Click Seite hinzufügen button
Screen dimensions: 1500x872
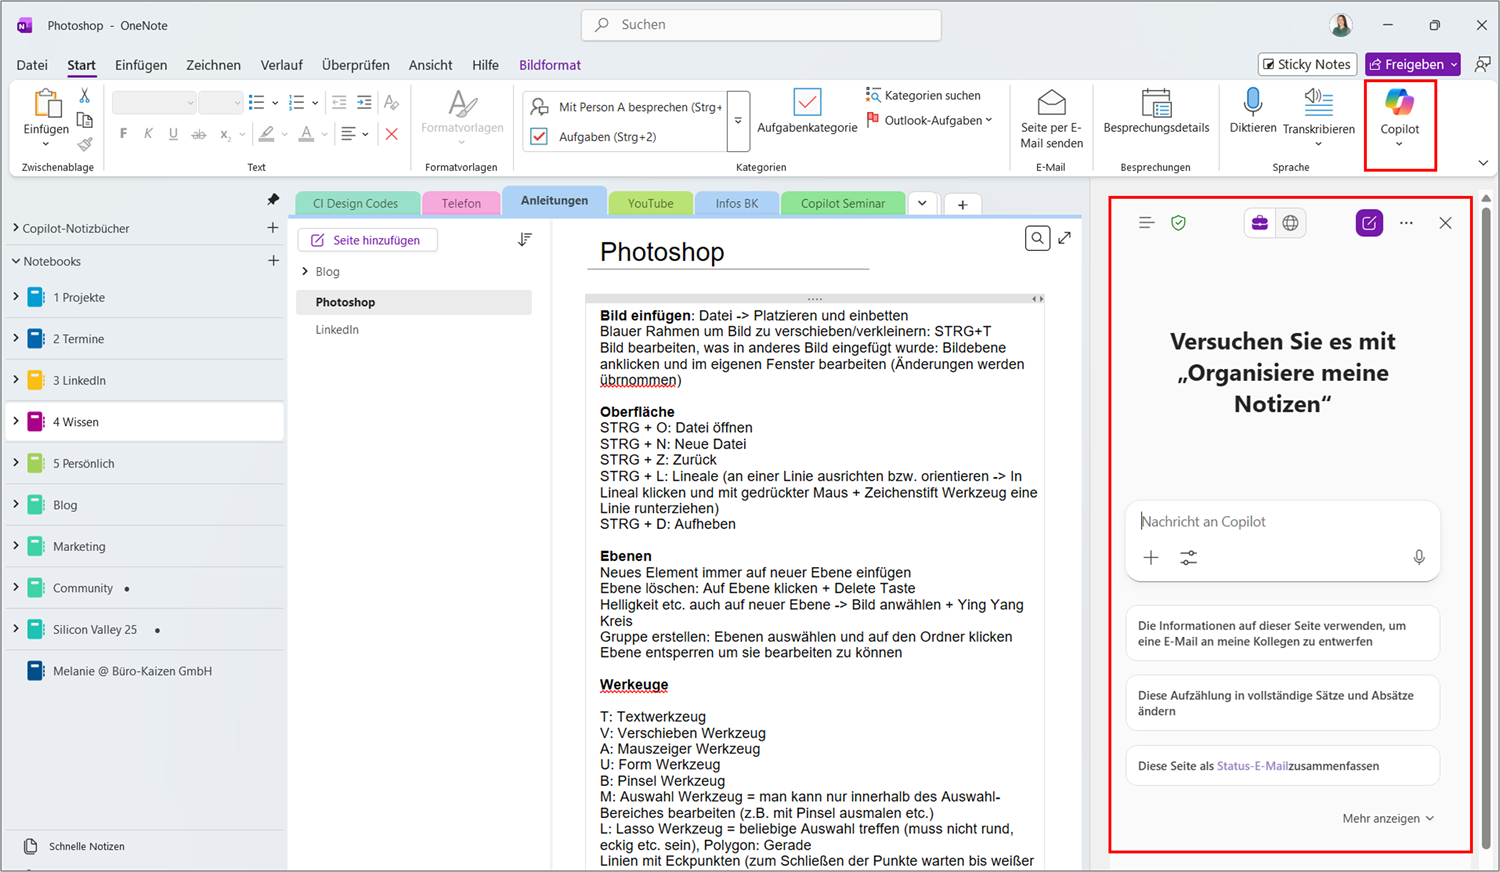(x=367, y=240)
